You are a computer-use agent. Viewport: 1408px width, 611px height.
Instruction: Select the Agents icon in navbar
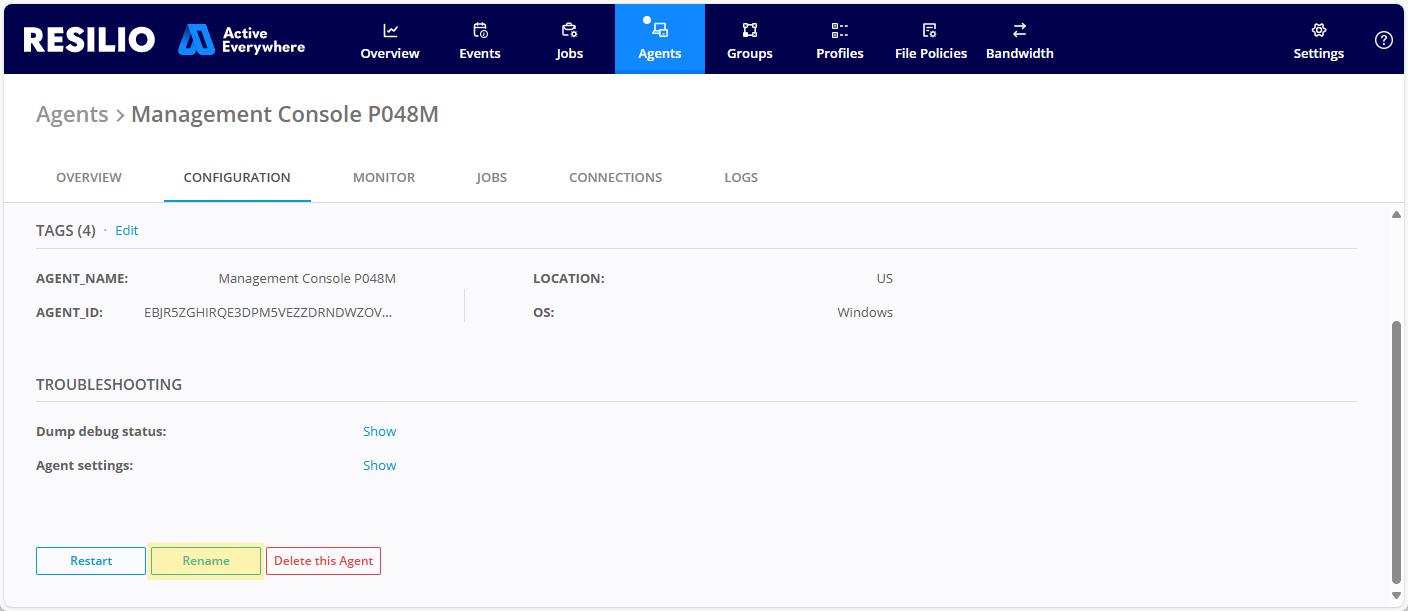click(x=660, y=30)
